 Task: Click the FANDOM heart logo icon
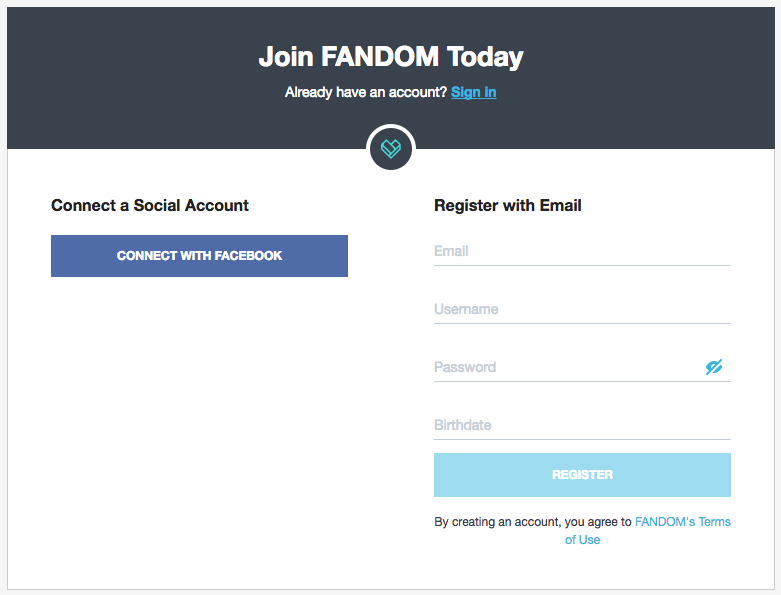tap(391, 149)
